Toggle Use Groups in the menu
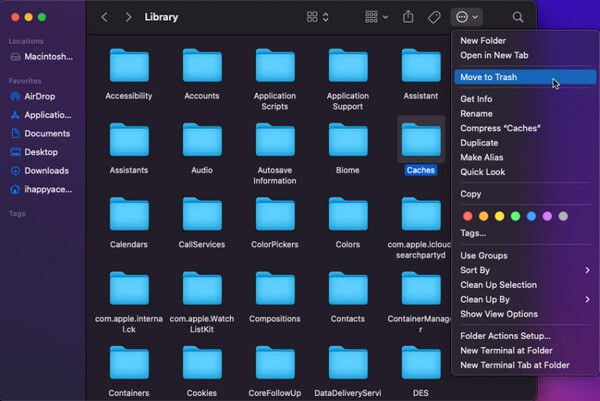This screenshot has height=401, width=600. [525, 256]
